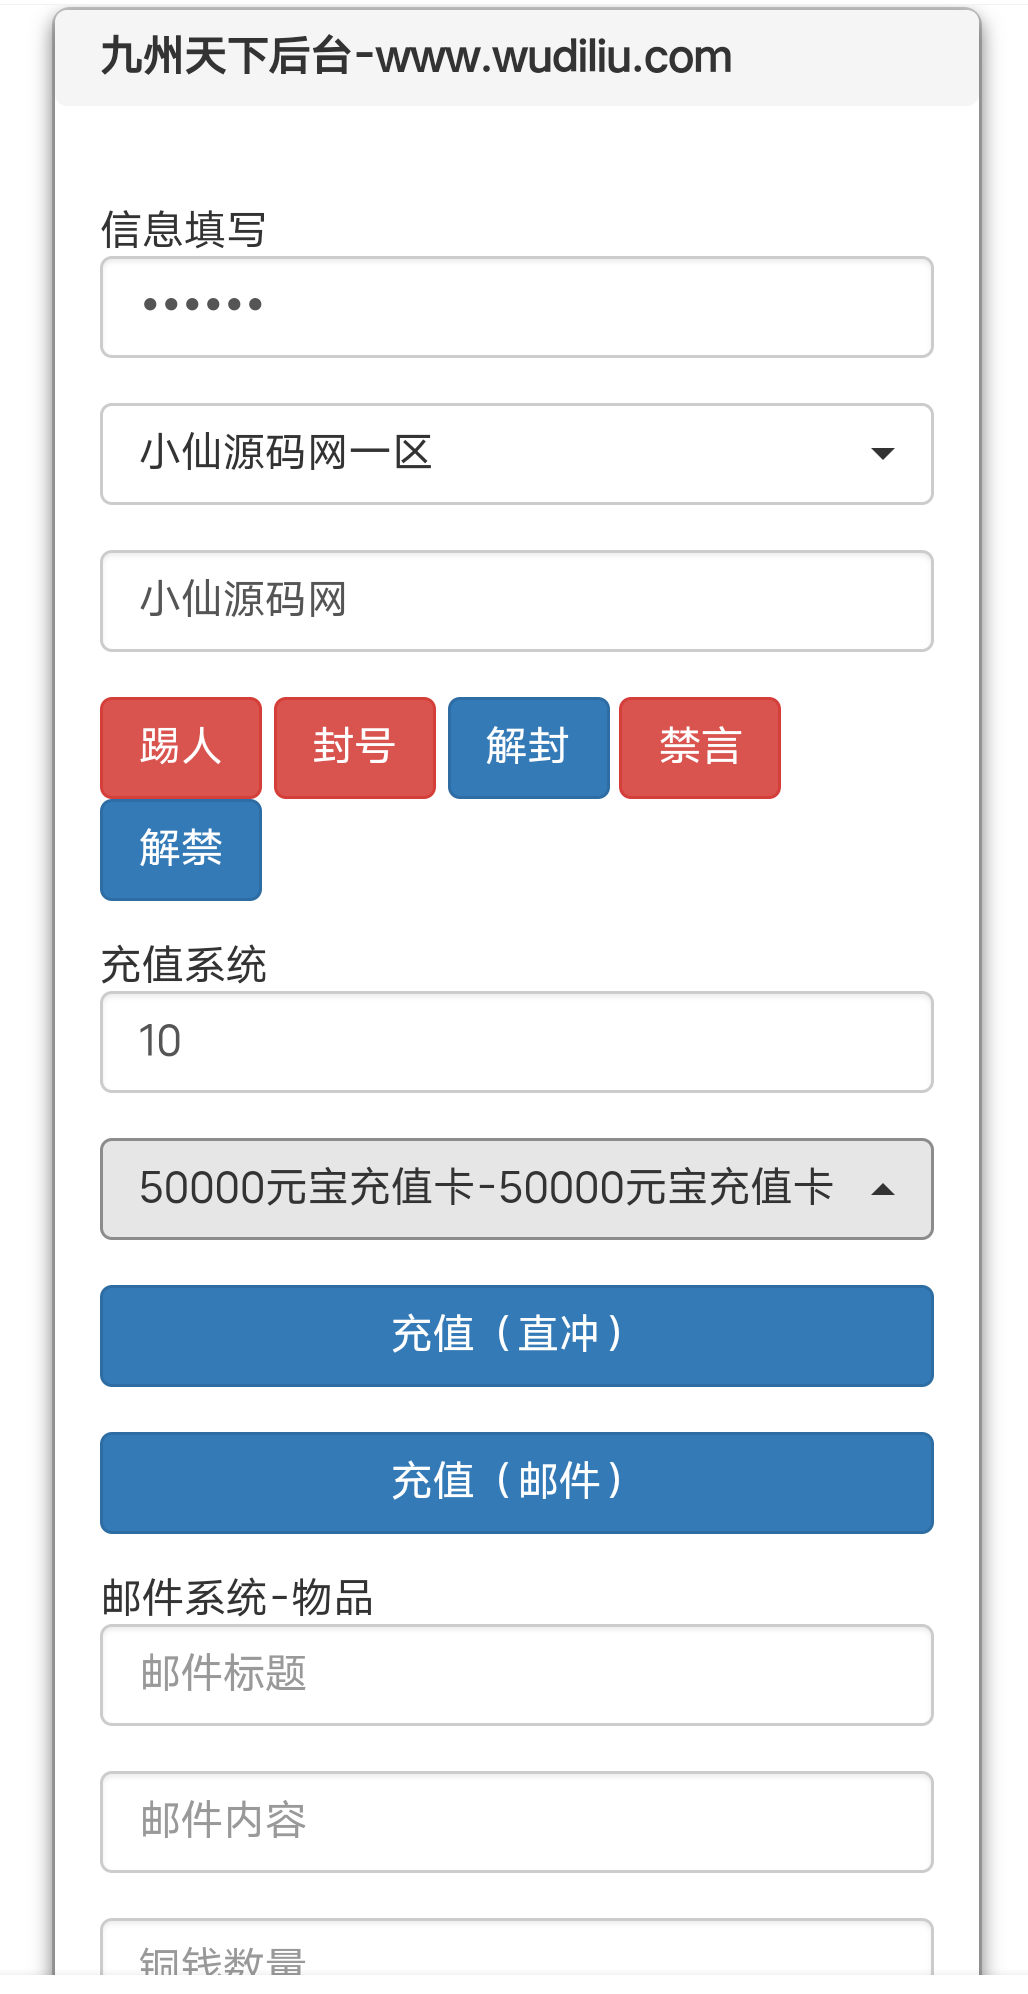1028x1994 pixels.
Task: Click the 邮件标题 input field
Action: [517, 1674]
